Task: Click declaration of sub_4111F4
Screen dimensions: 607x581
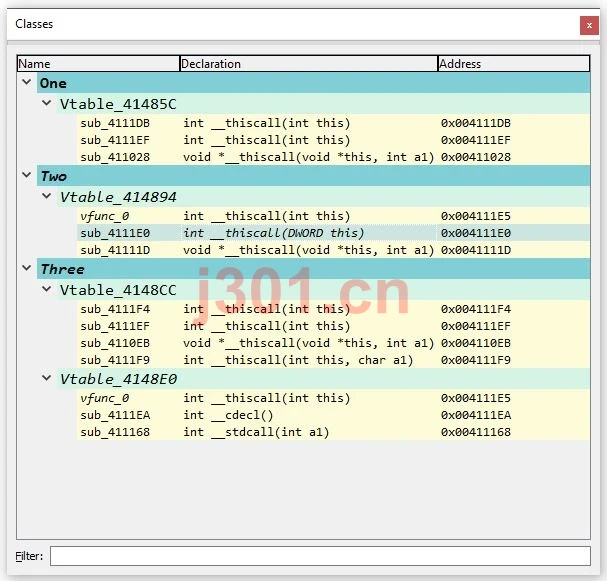Action: point(267,309)
